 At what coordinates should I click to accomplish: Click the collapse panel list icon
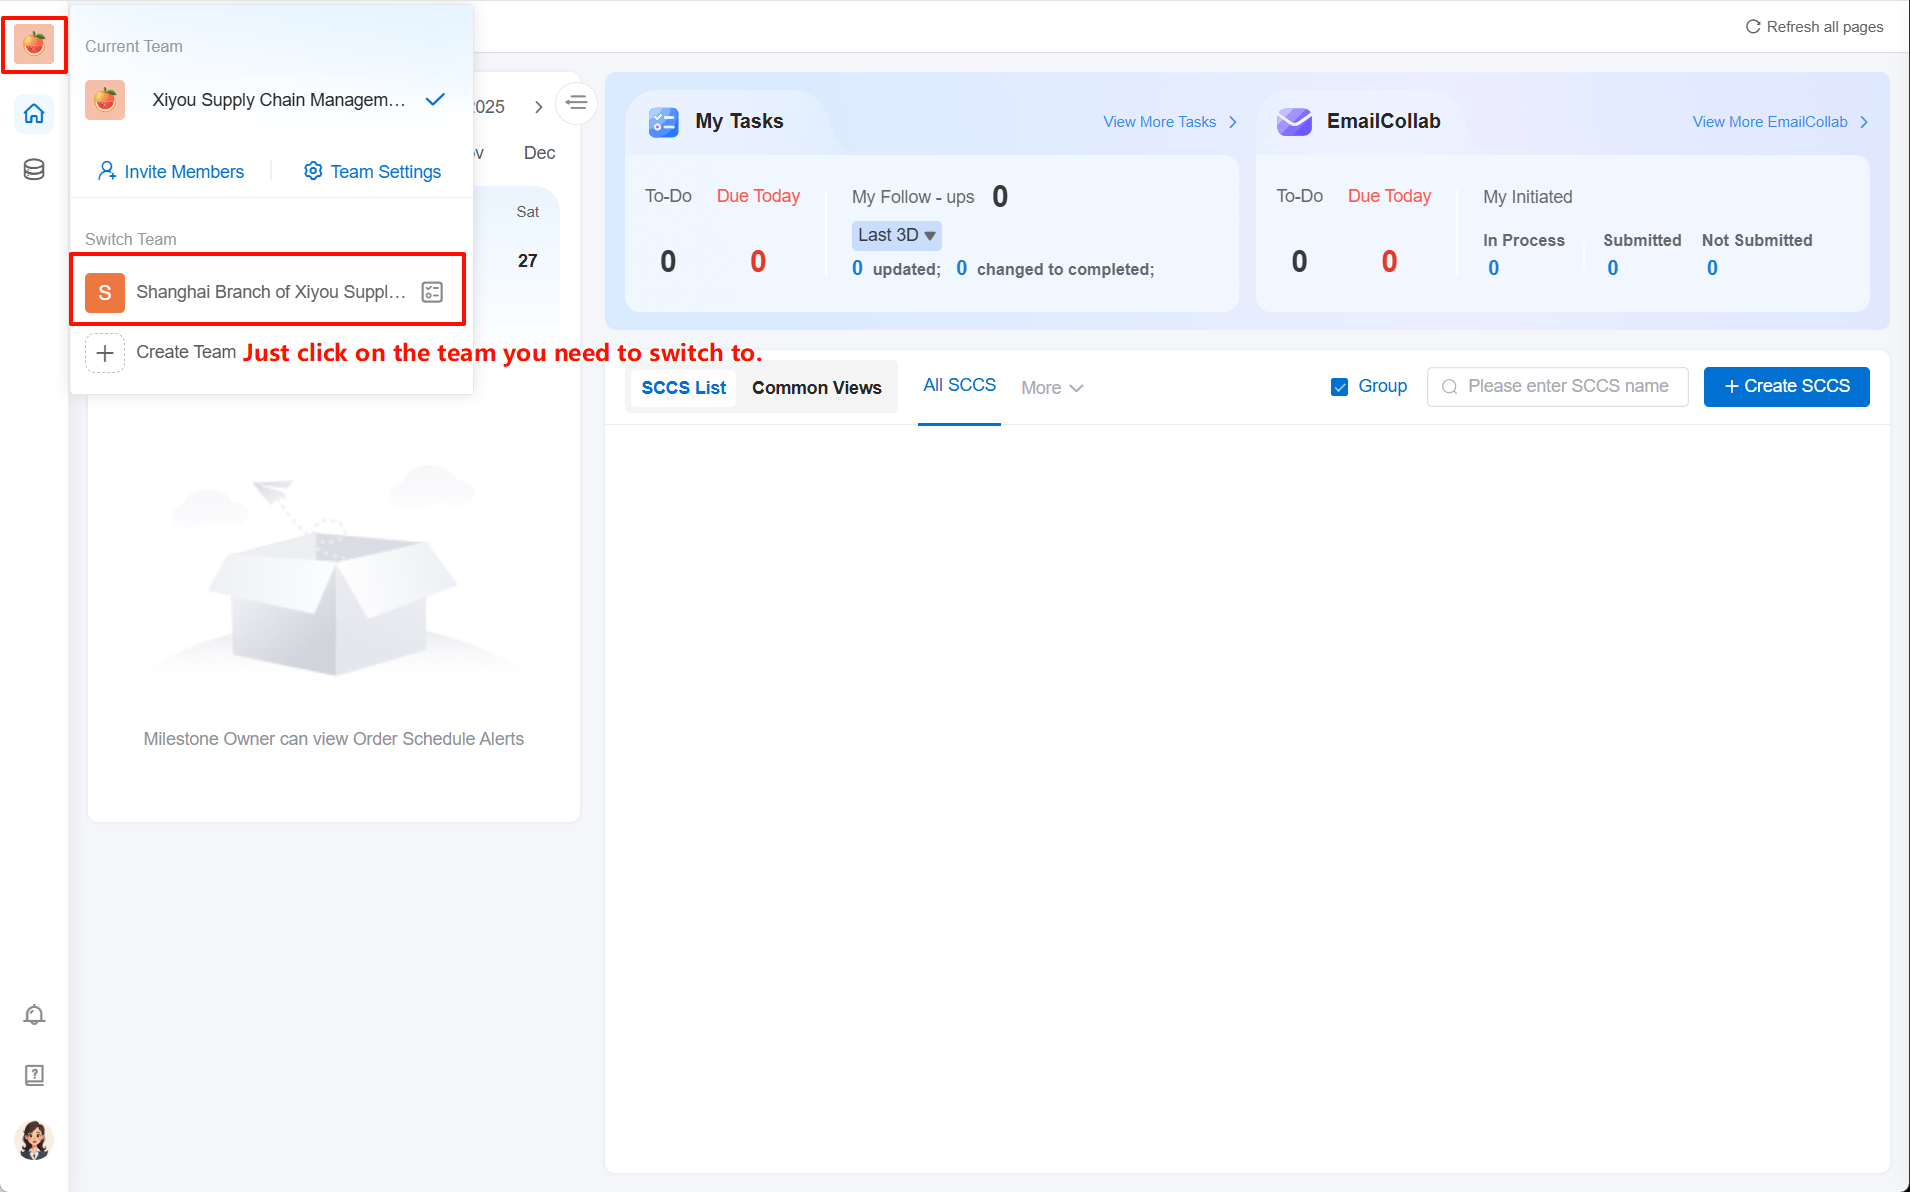576,103
